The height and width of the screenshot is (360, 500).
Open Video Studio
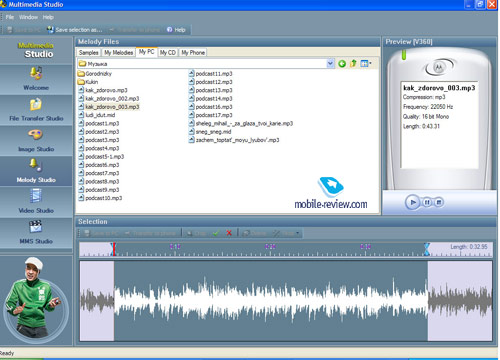click(x=36, y=202)
